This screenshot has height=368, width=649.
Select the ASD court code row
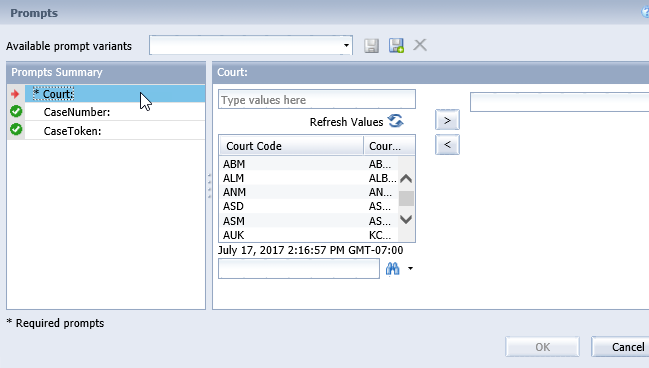click(x=308, y=206)
